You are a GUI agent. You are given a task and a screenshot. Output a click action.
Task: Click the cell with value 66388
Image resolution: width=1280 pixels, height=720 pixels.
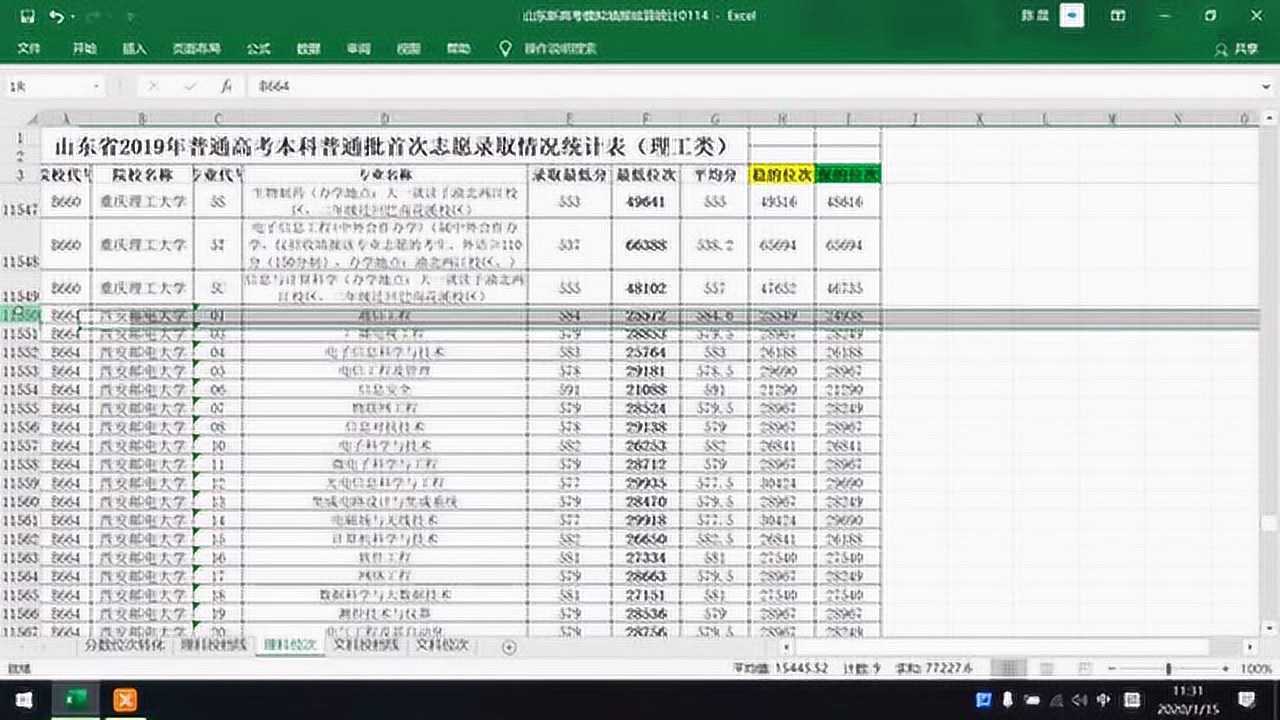(646, 244)
